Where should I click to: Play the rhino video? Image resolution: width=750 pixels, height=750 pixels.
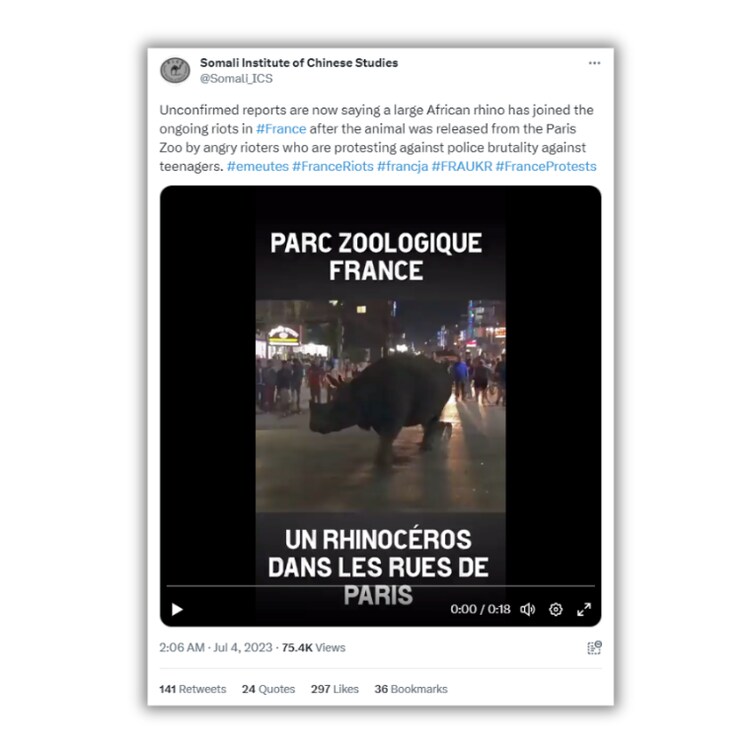(x=177, y=609)
